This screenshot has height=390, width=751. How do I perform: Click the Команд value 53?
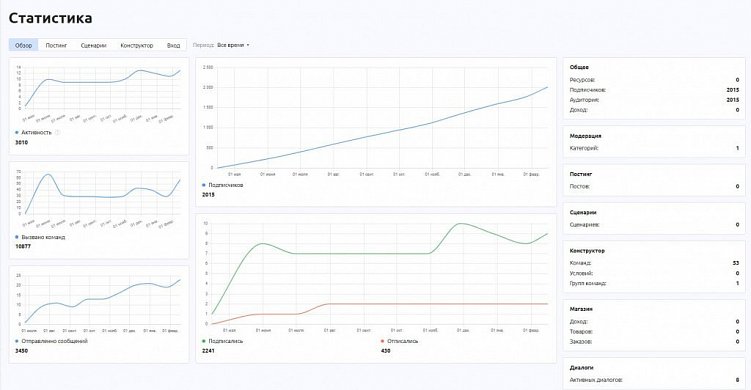coord(736,263)
